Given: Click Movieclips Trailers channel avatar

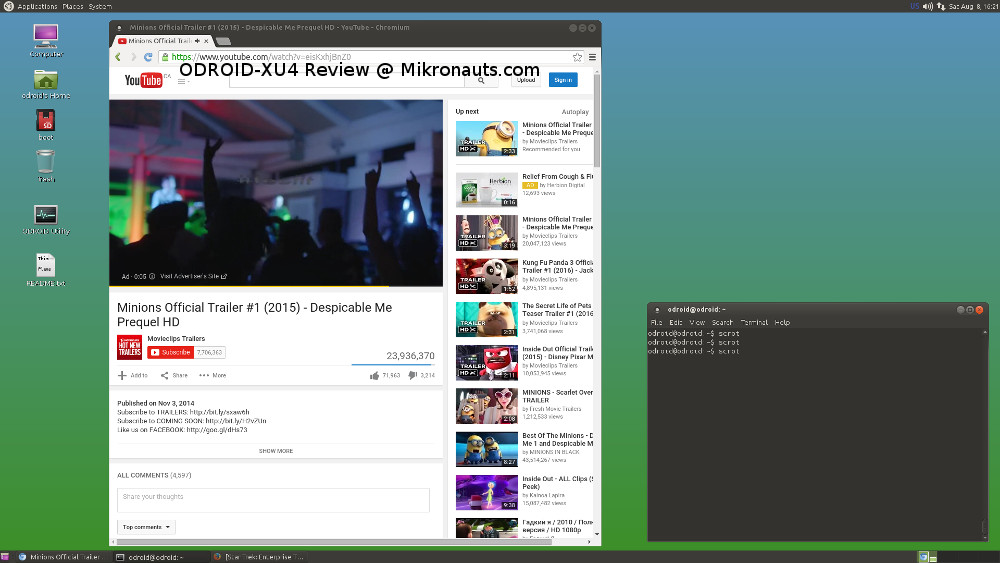Looking at the screenshot, I should point(129,347).
